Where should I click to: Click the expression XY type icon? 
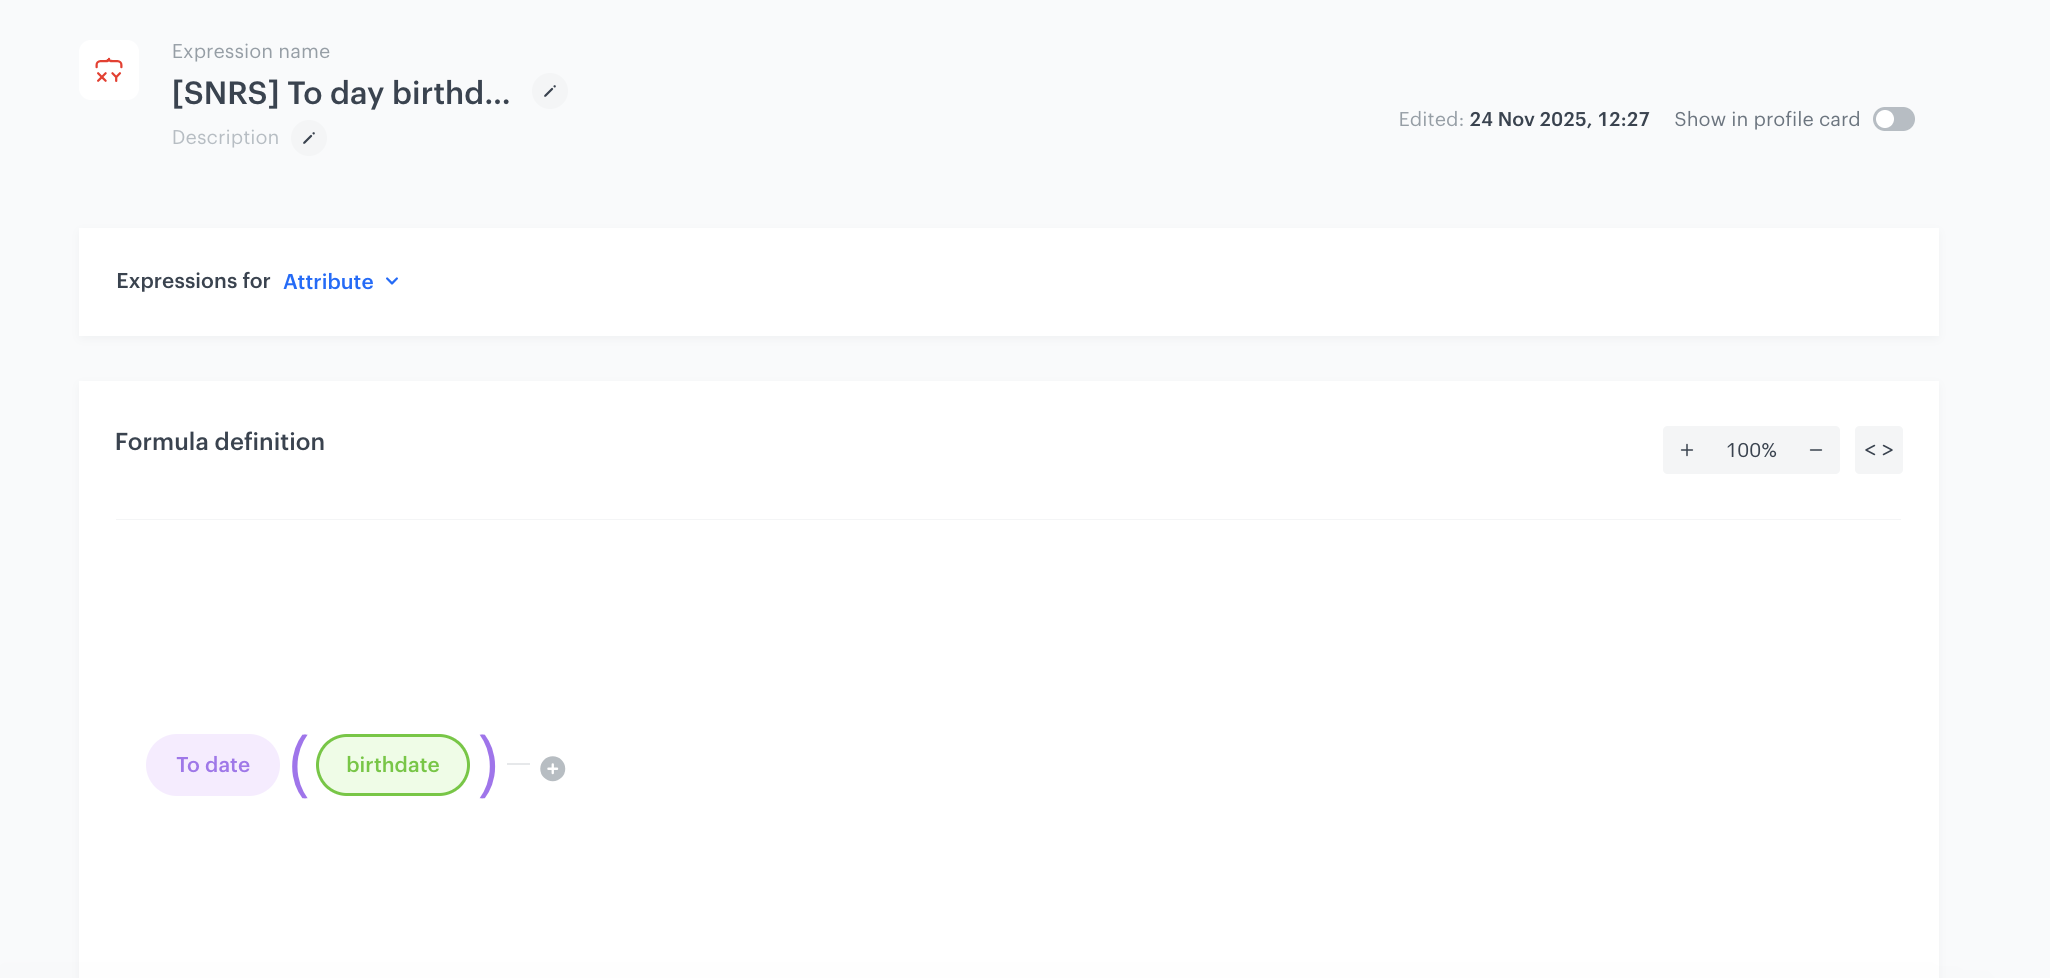pos(109,71)
